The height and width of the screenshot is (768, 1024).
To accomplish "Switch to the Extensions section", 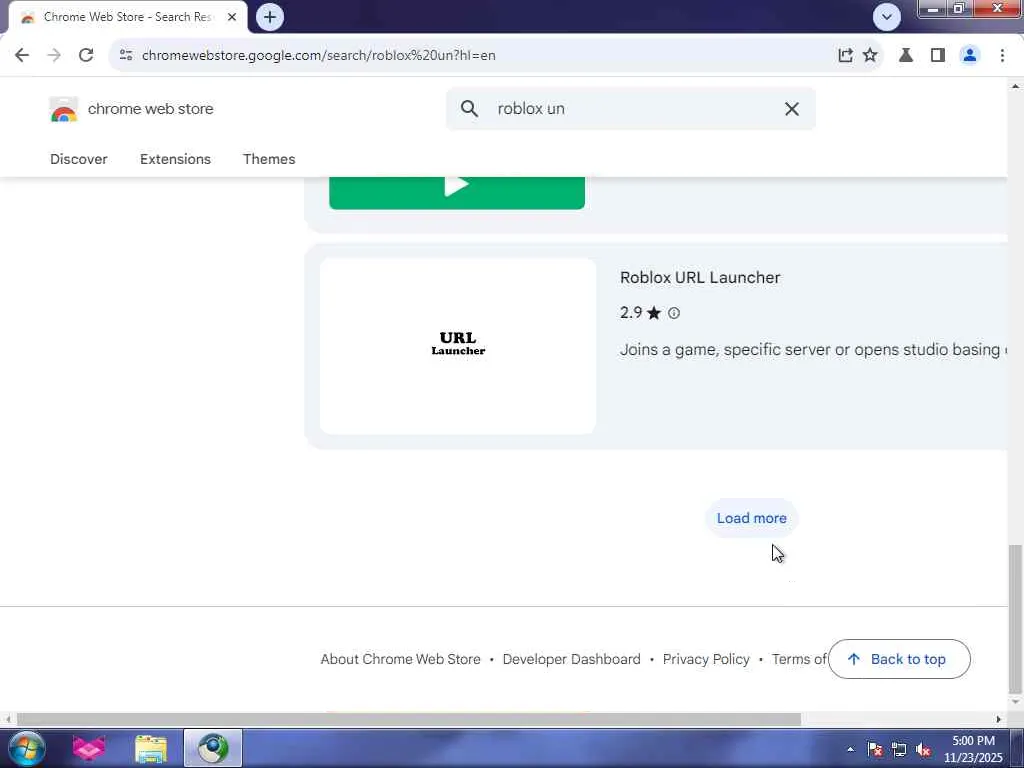I will coord(175,159).
